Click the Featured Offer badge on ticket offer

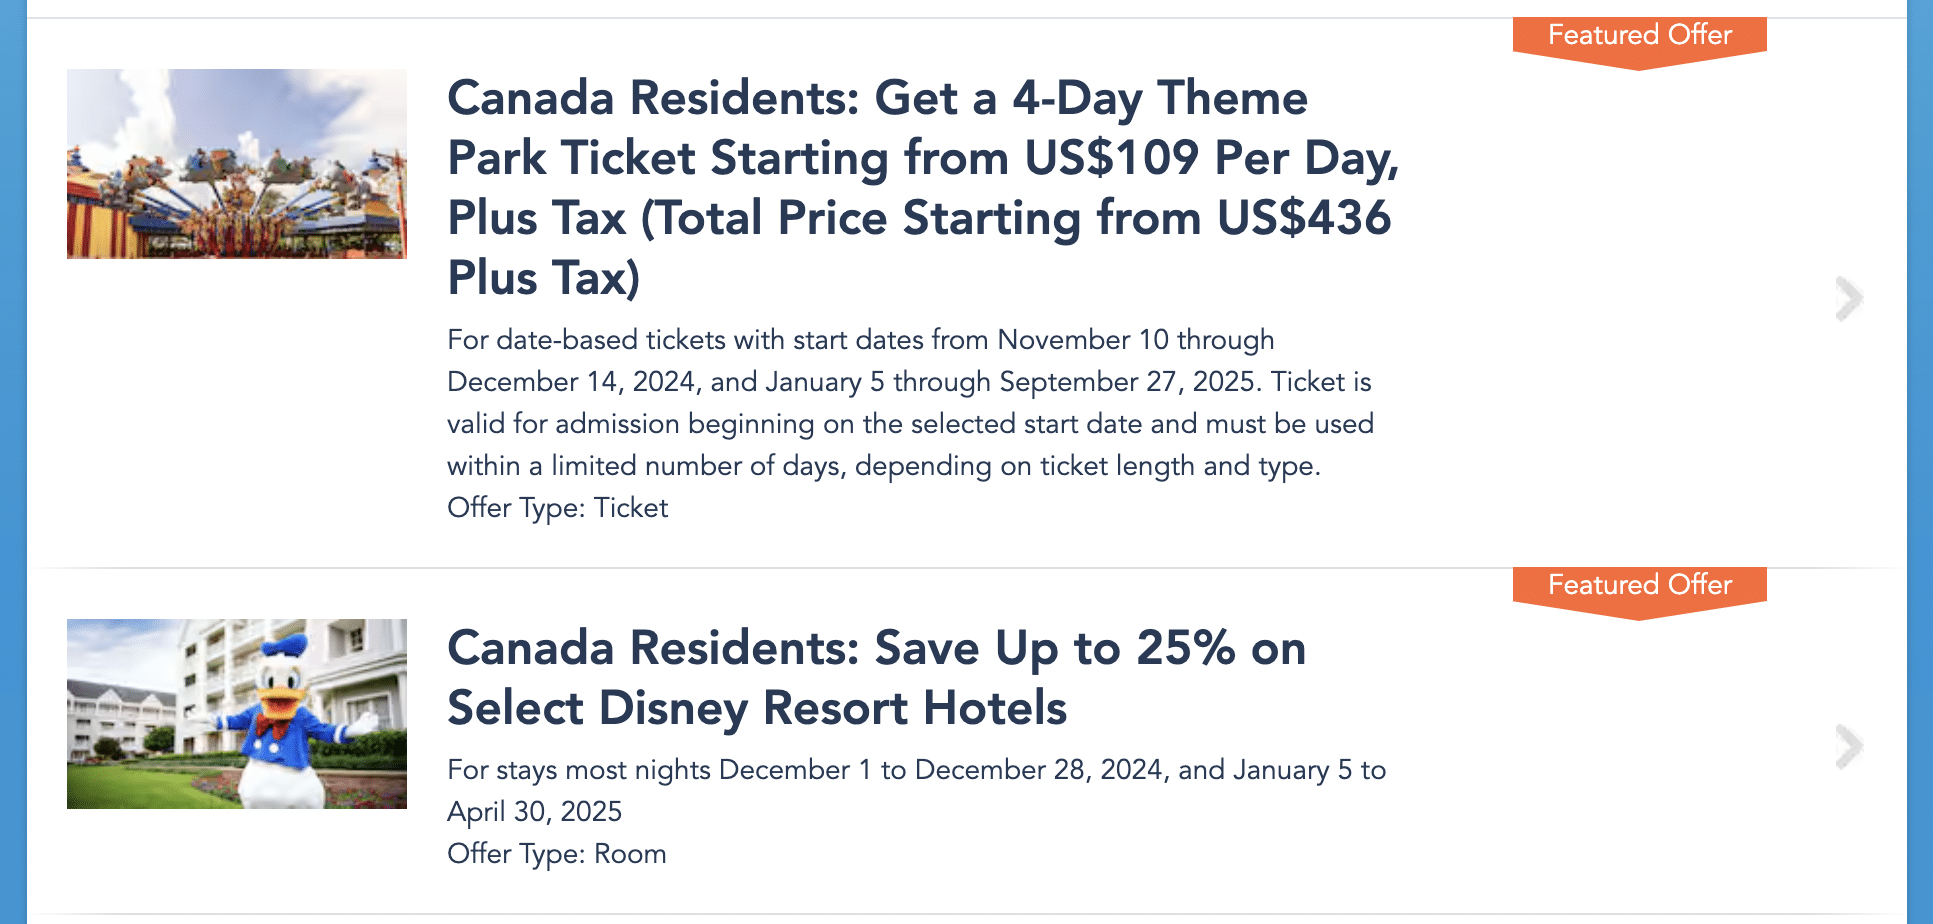pos(1639,36)
